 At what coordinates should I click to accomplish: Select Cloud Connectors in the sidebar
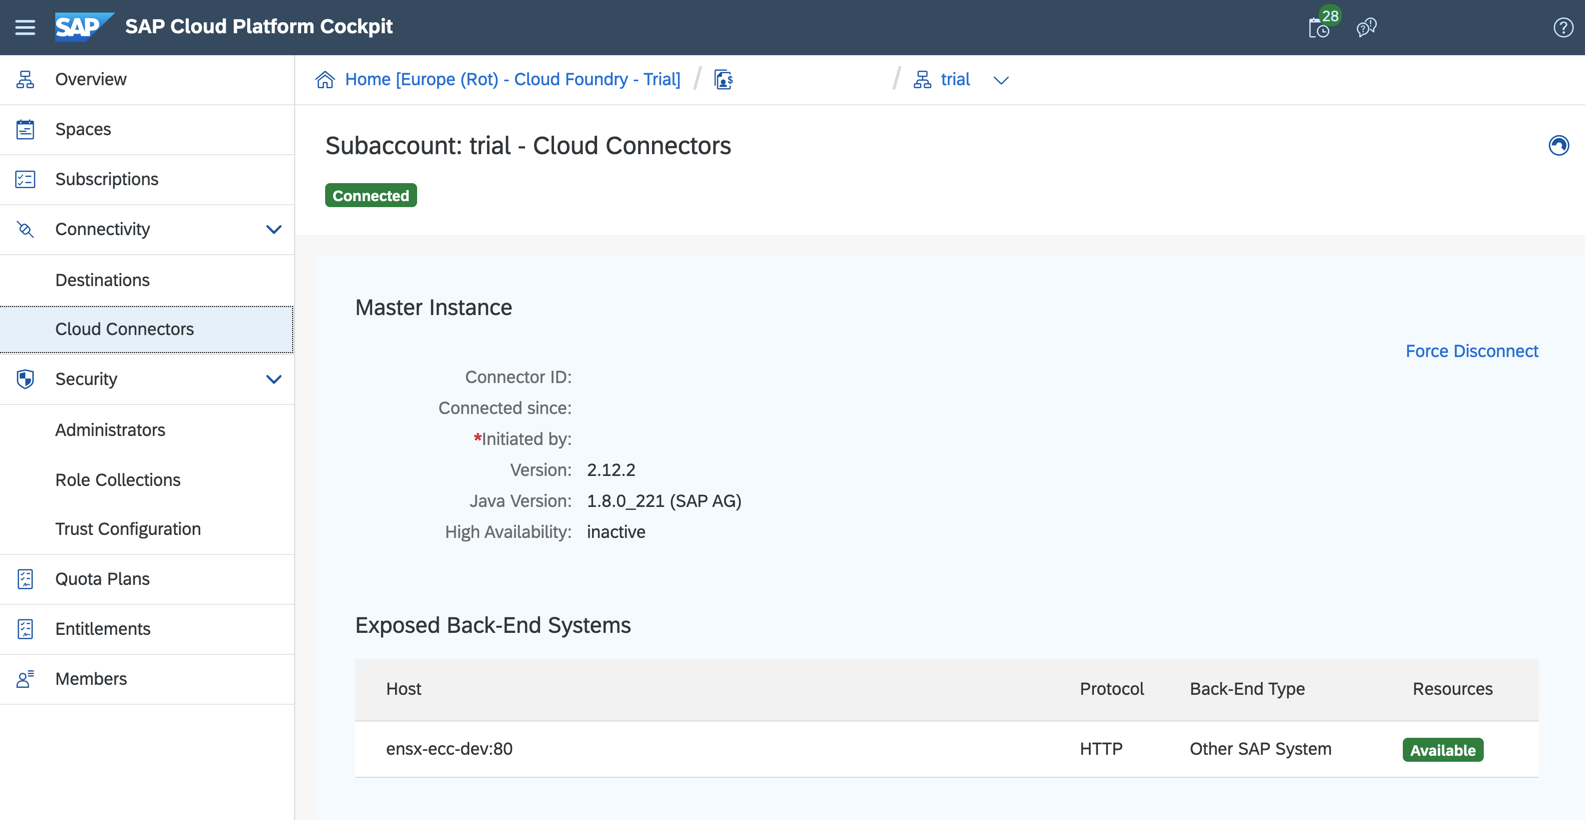point(147,329)
